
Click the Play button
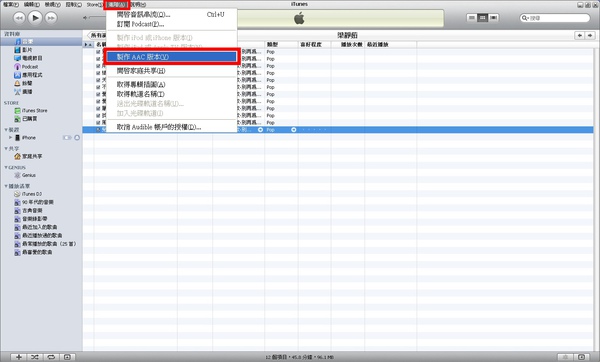click(35, 18)
